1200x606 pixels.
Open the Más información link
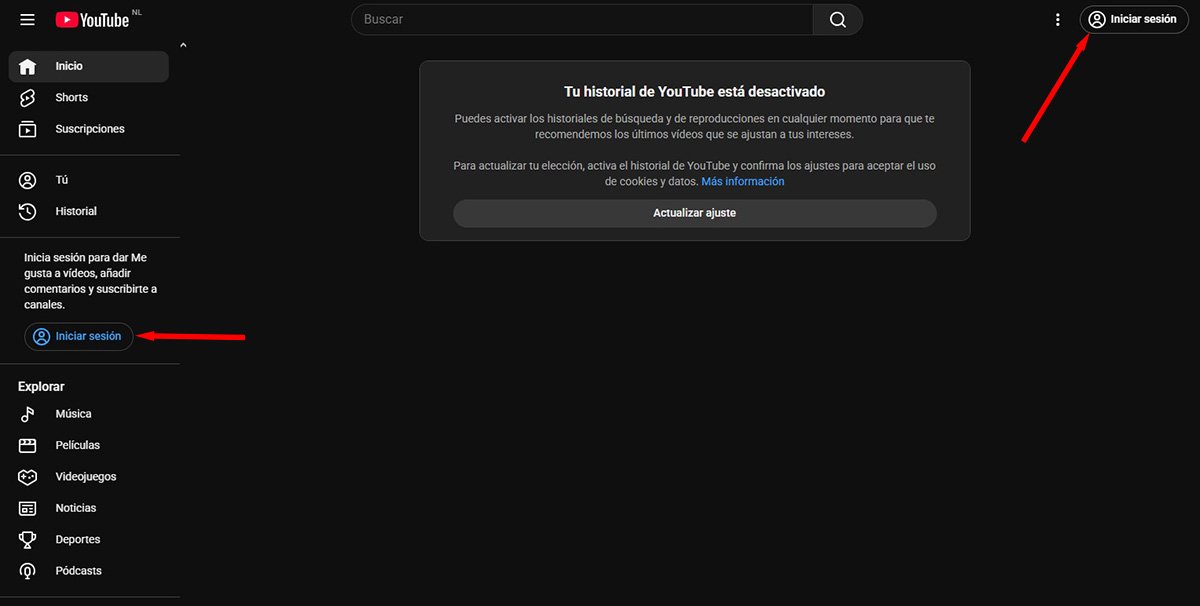click(743, 181)
